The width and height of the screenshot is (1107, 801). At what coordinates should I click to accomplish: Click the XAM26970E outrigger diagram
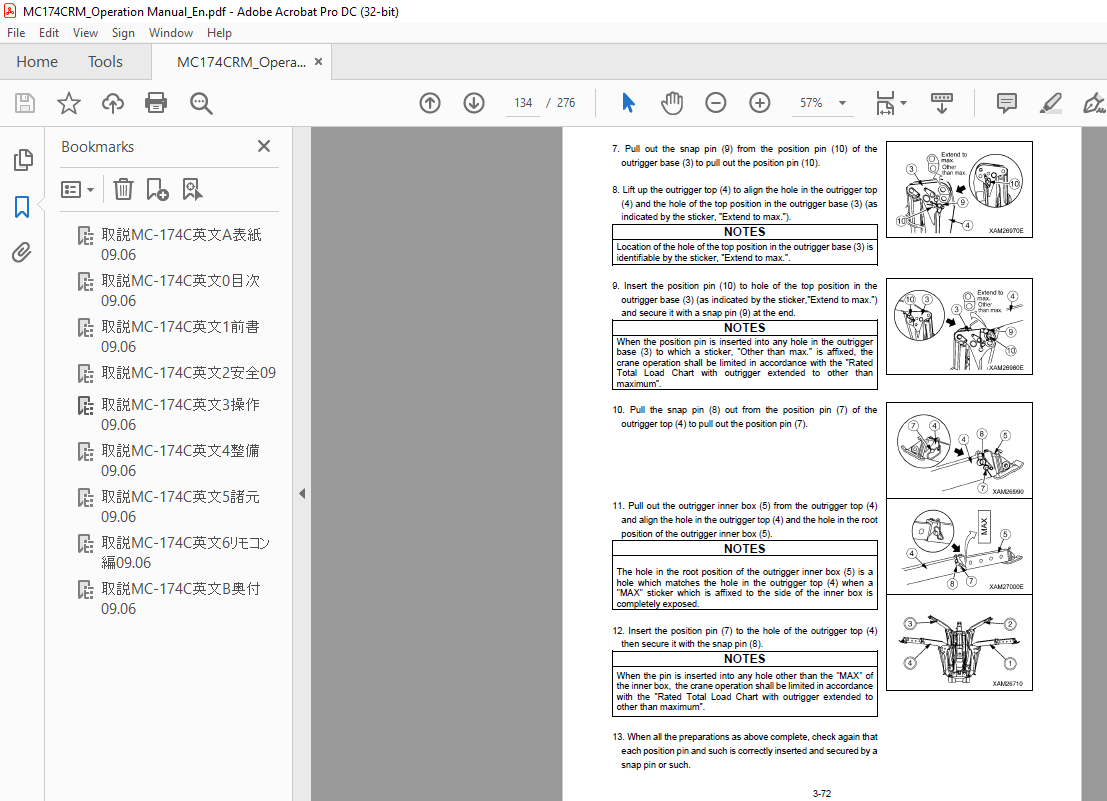pyautogui.click(x=959, y=189)
